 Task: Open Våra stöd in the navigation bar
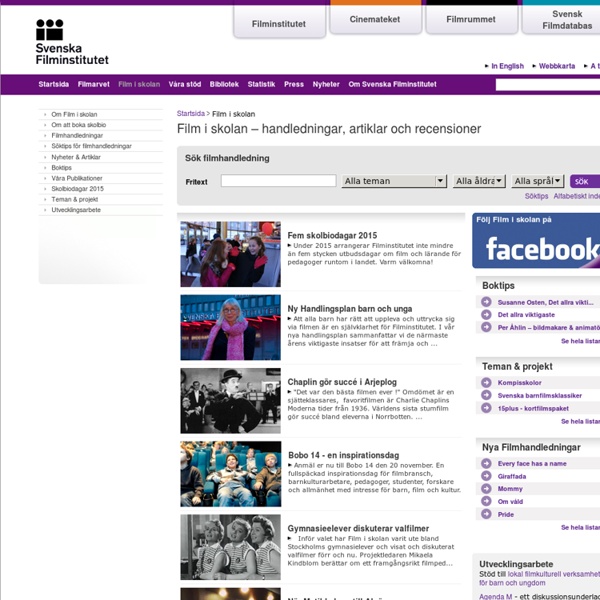pos(185,84)
